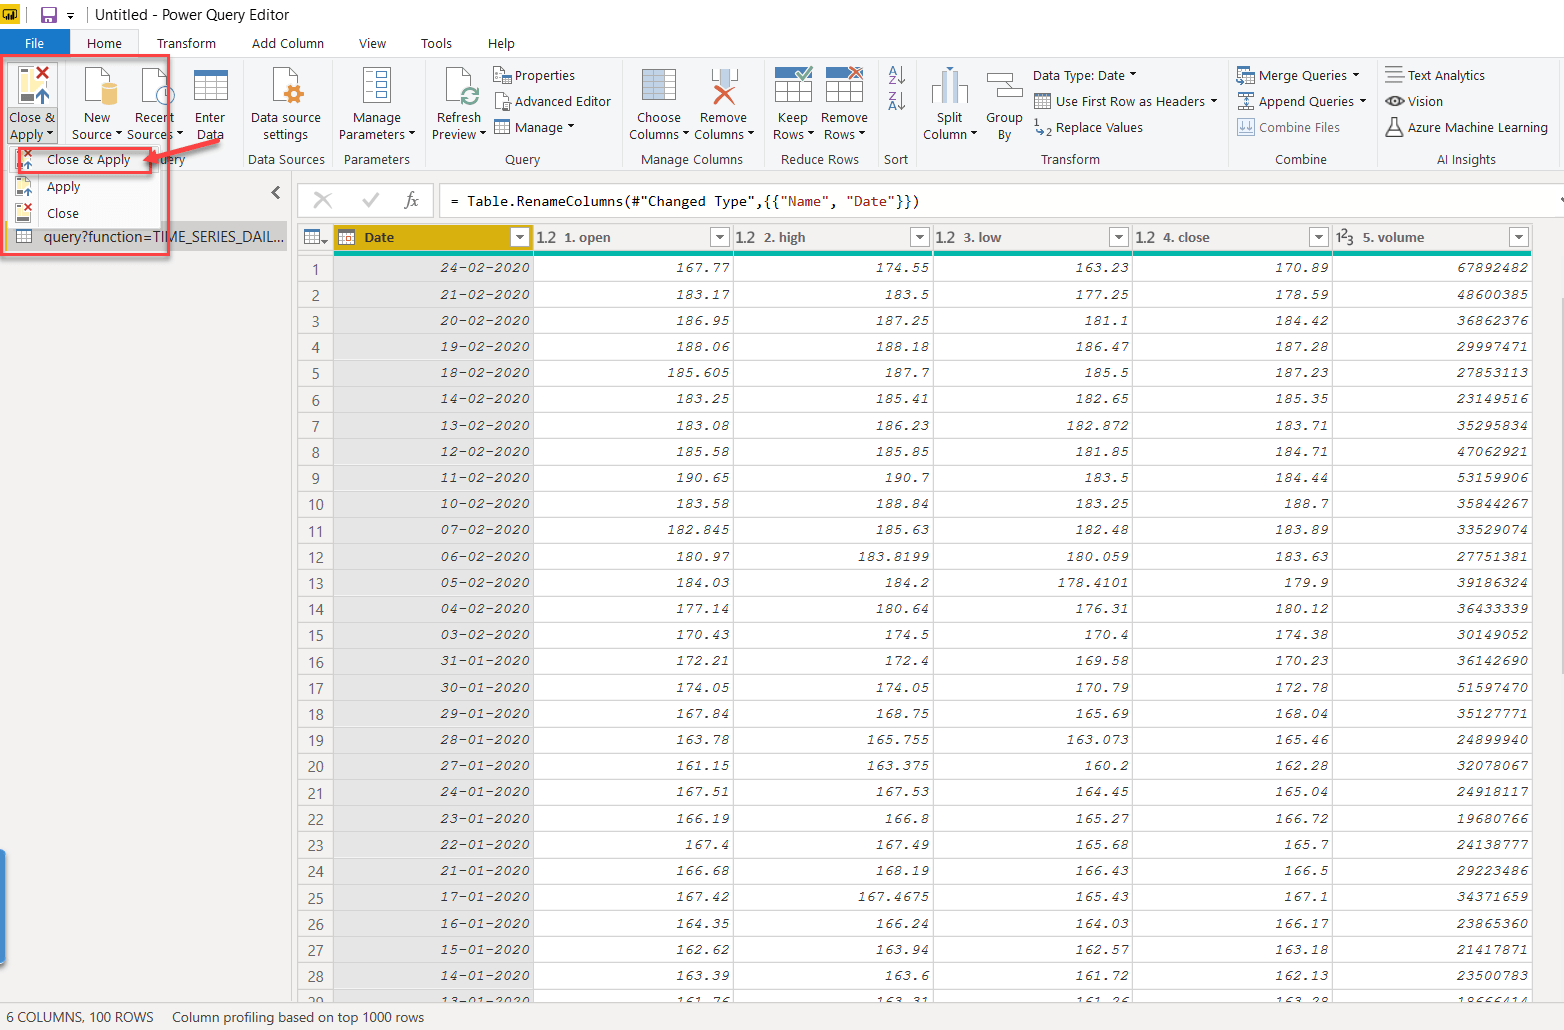Select Close & Apply from the dropdown menu
The width and height of the screenshot is (1564, 1030).
click(x=88, y=160)
